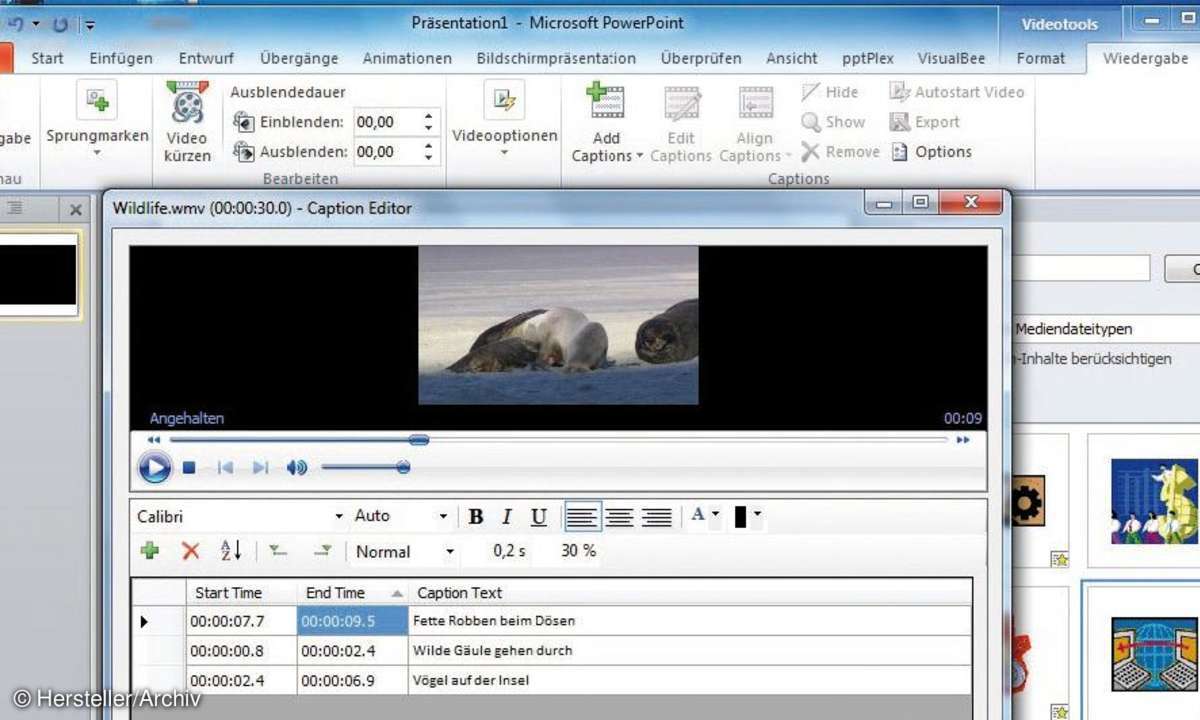Image resolution: width=1200 pixels, height=720 pixels.
Task: Click the Edit Captions icon
Action: tap(681, 104)
